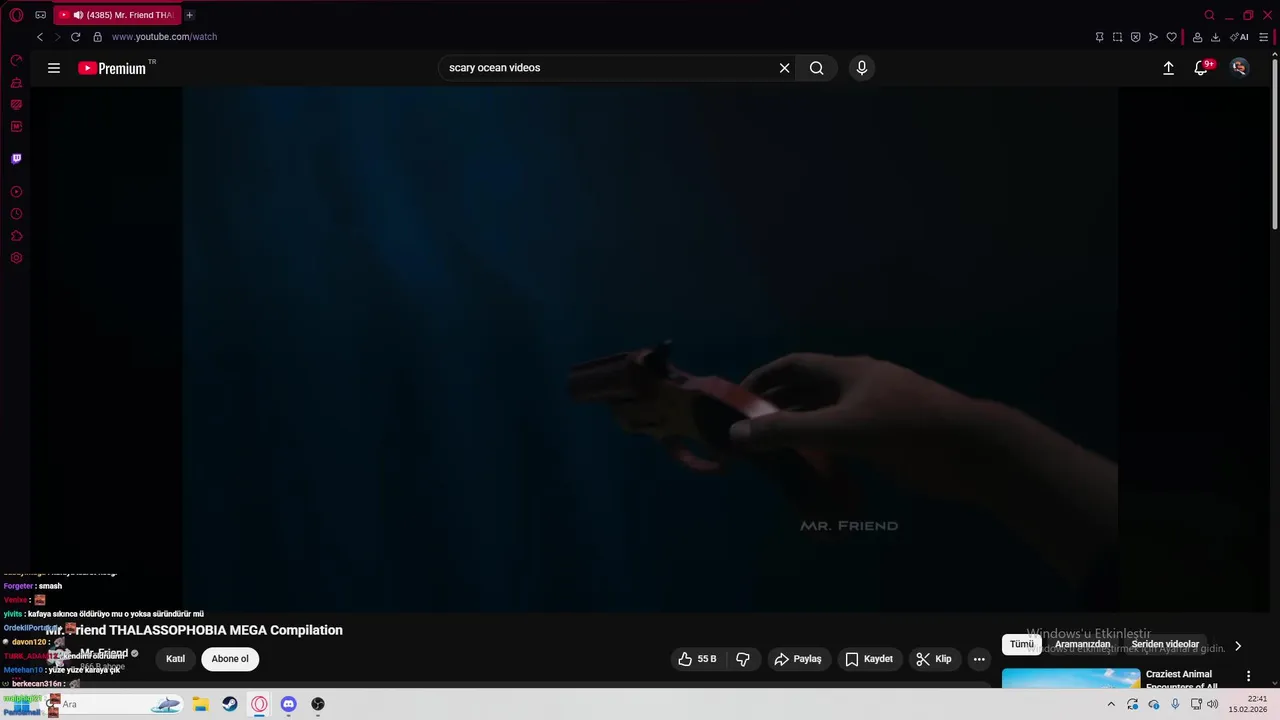
Task: Open OBS Studio from taskbar
Action: coord(318,704)
